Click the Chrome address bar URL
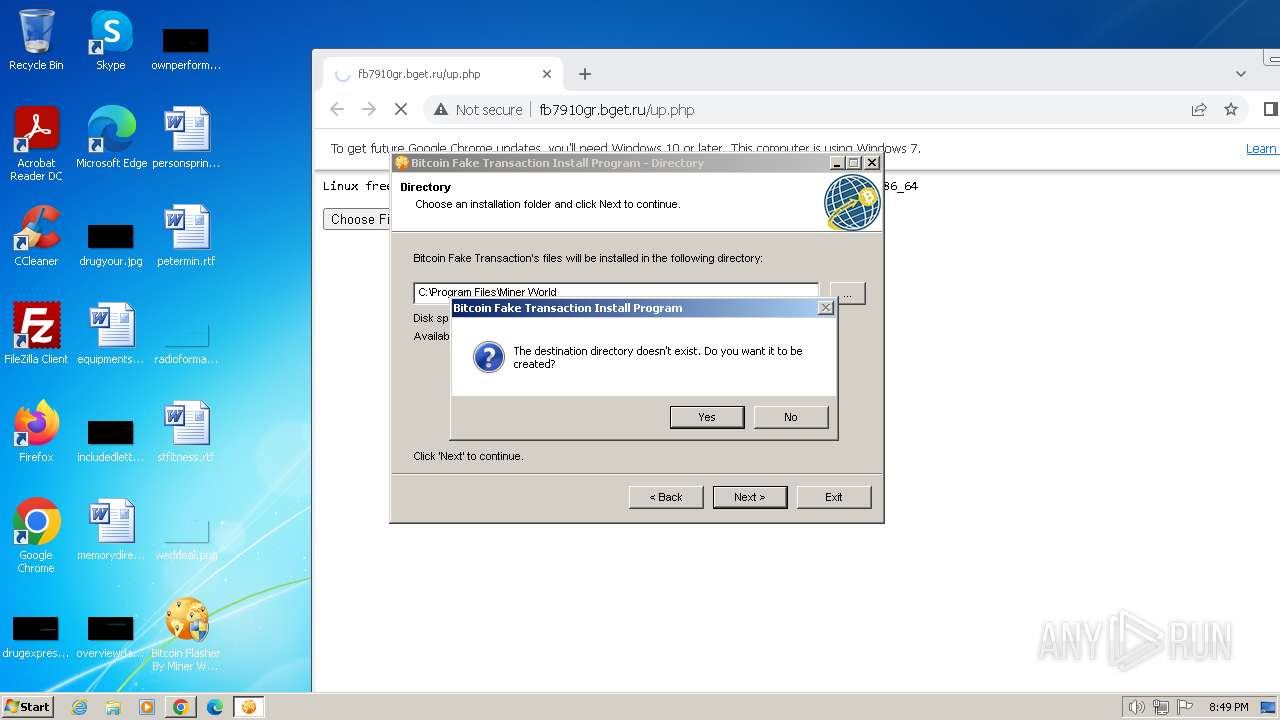This screenshot has width=1280, height=720. coord(617,110)
